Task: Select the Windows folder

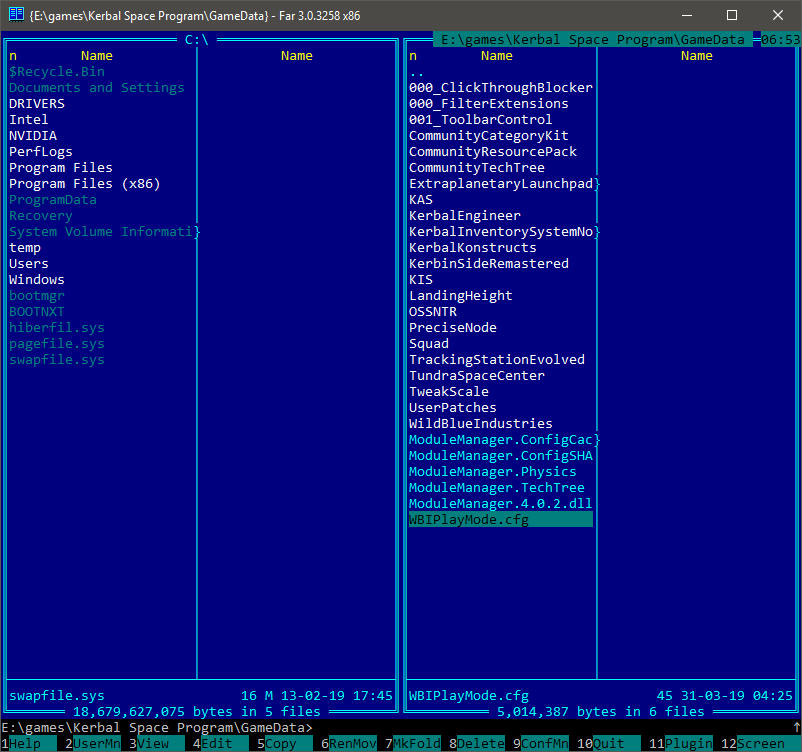Action: point(37,280)
